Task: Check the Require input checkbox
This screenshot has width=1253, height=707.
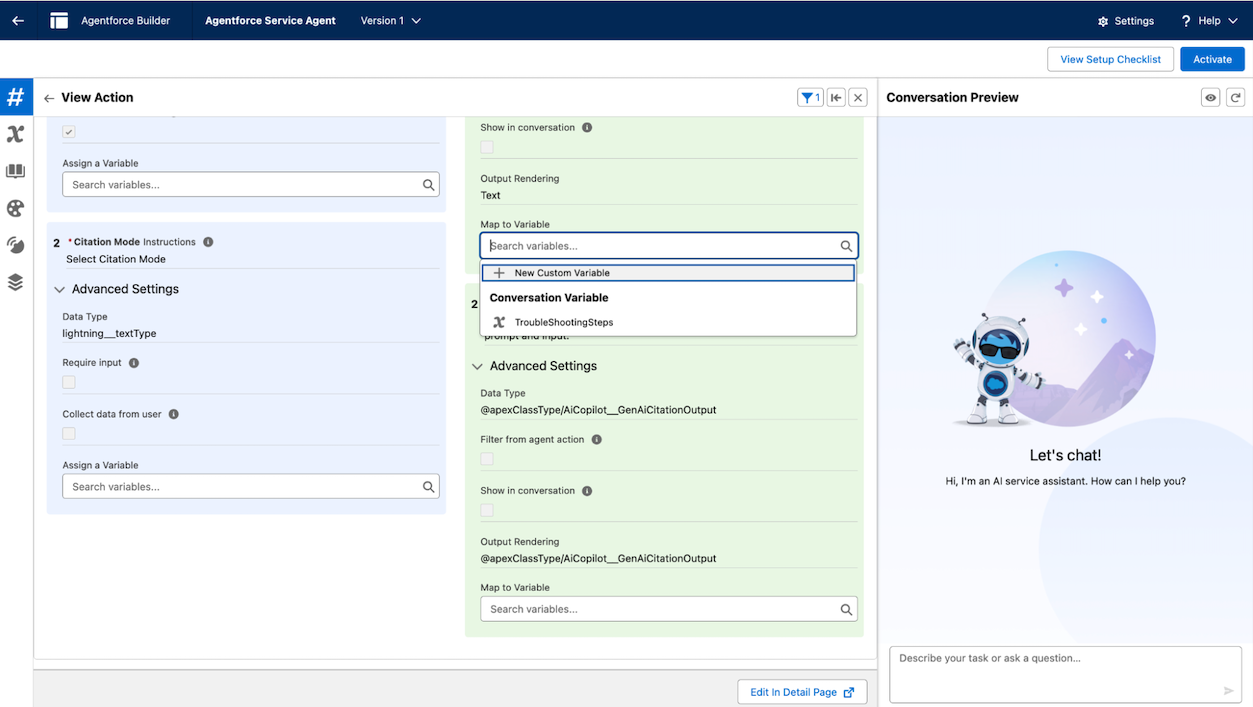Action: (x=68, y=383)
